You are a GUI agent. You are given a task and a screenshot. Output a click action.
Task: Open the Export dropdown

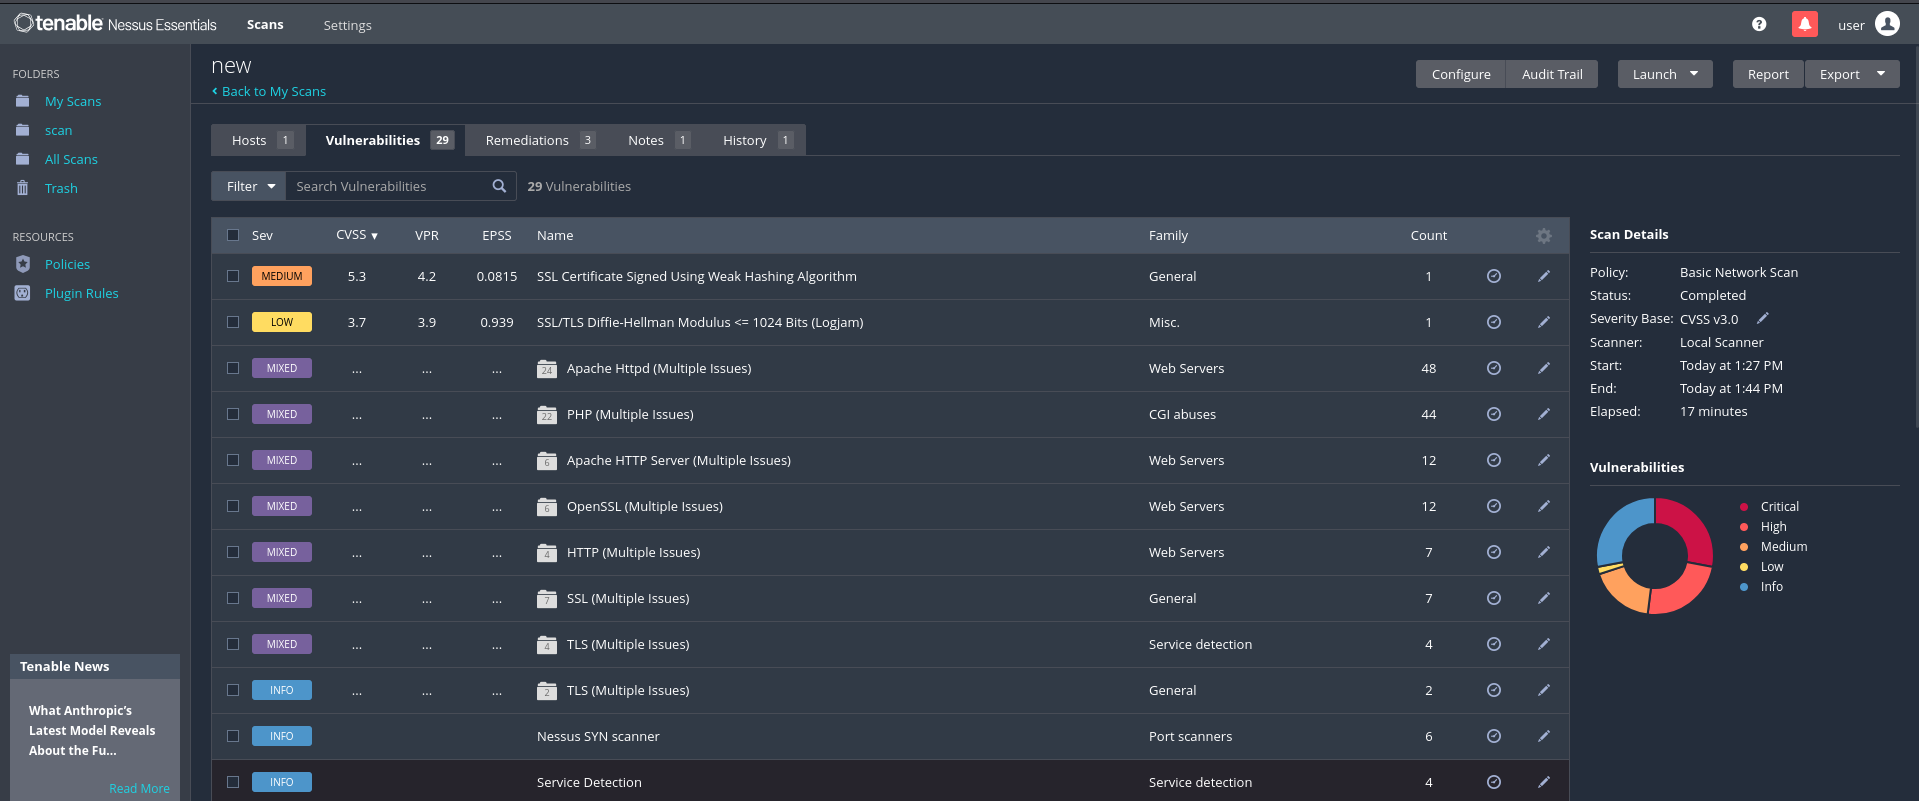[x=1852, y=74]
